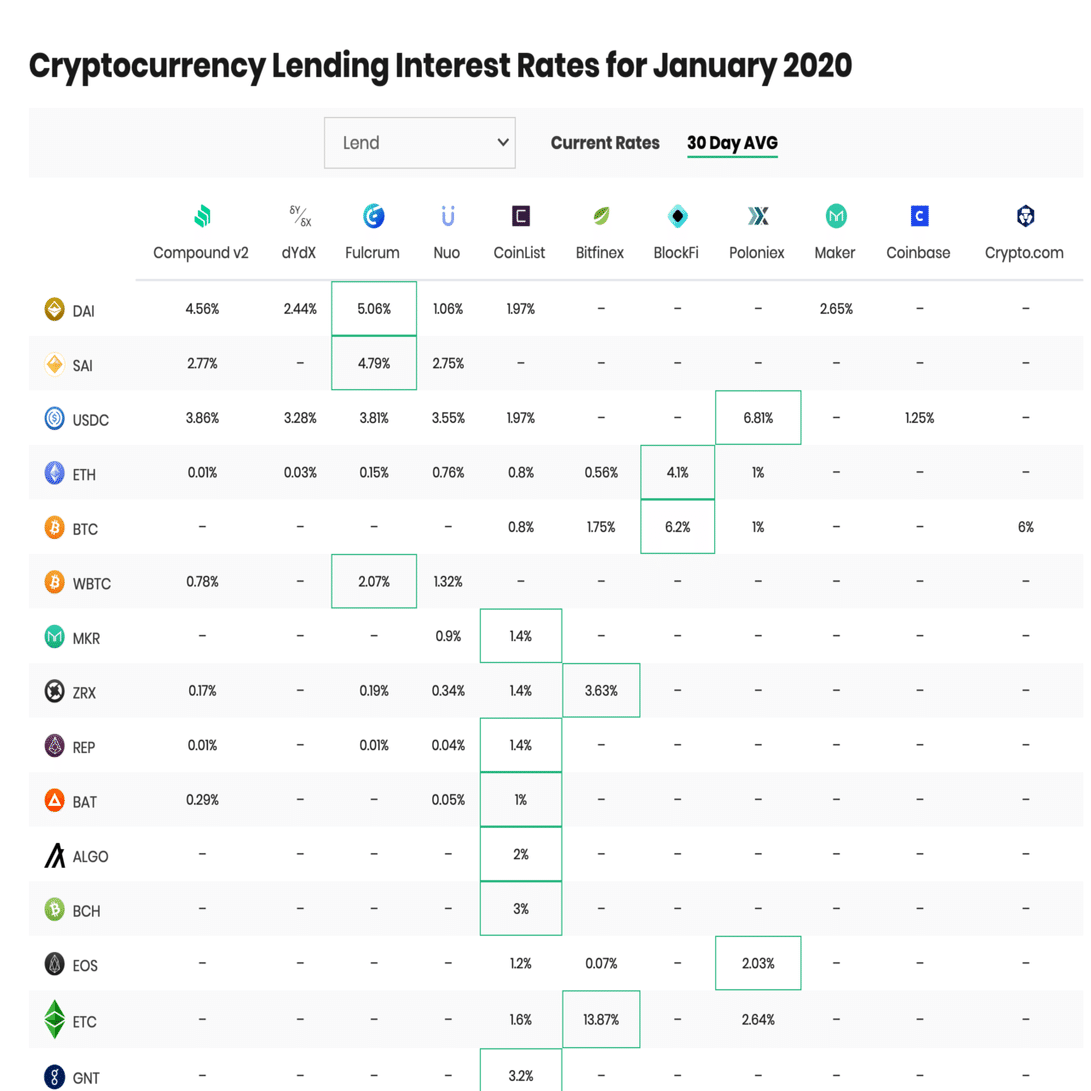Select the Crypto.com logo icon
This screenshot has height=1091, width=1091.
tap(1024, 215)
